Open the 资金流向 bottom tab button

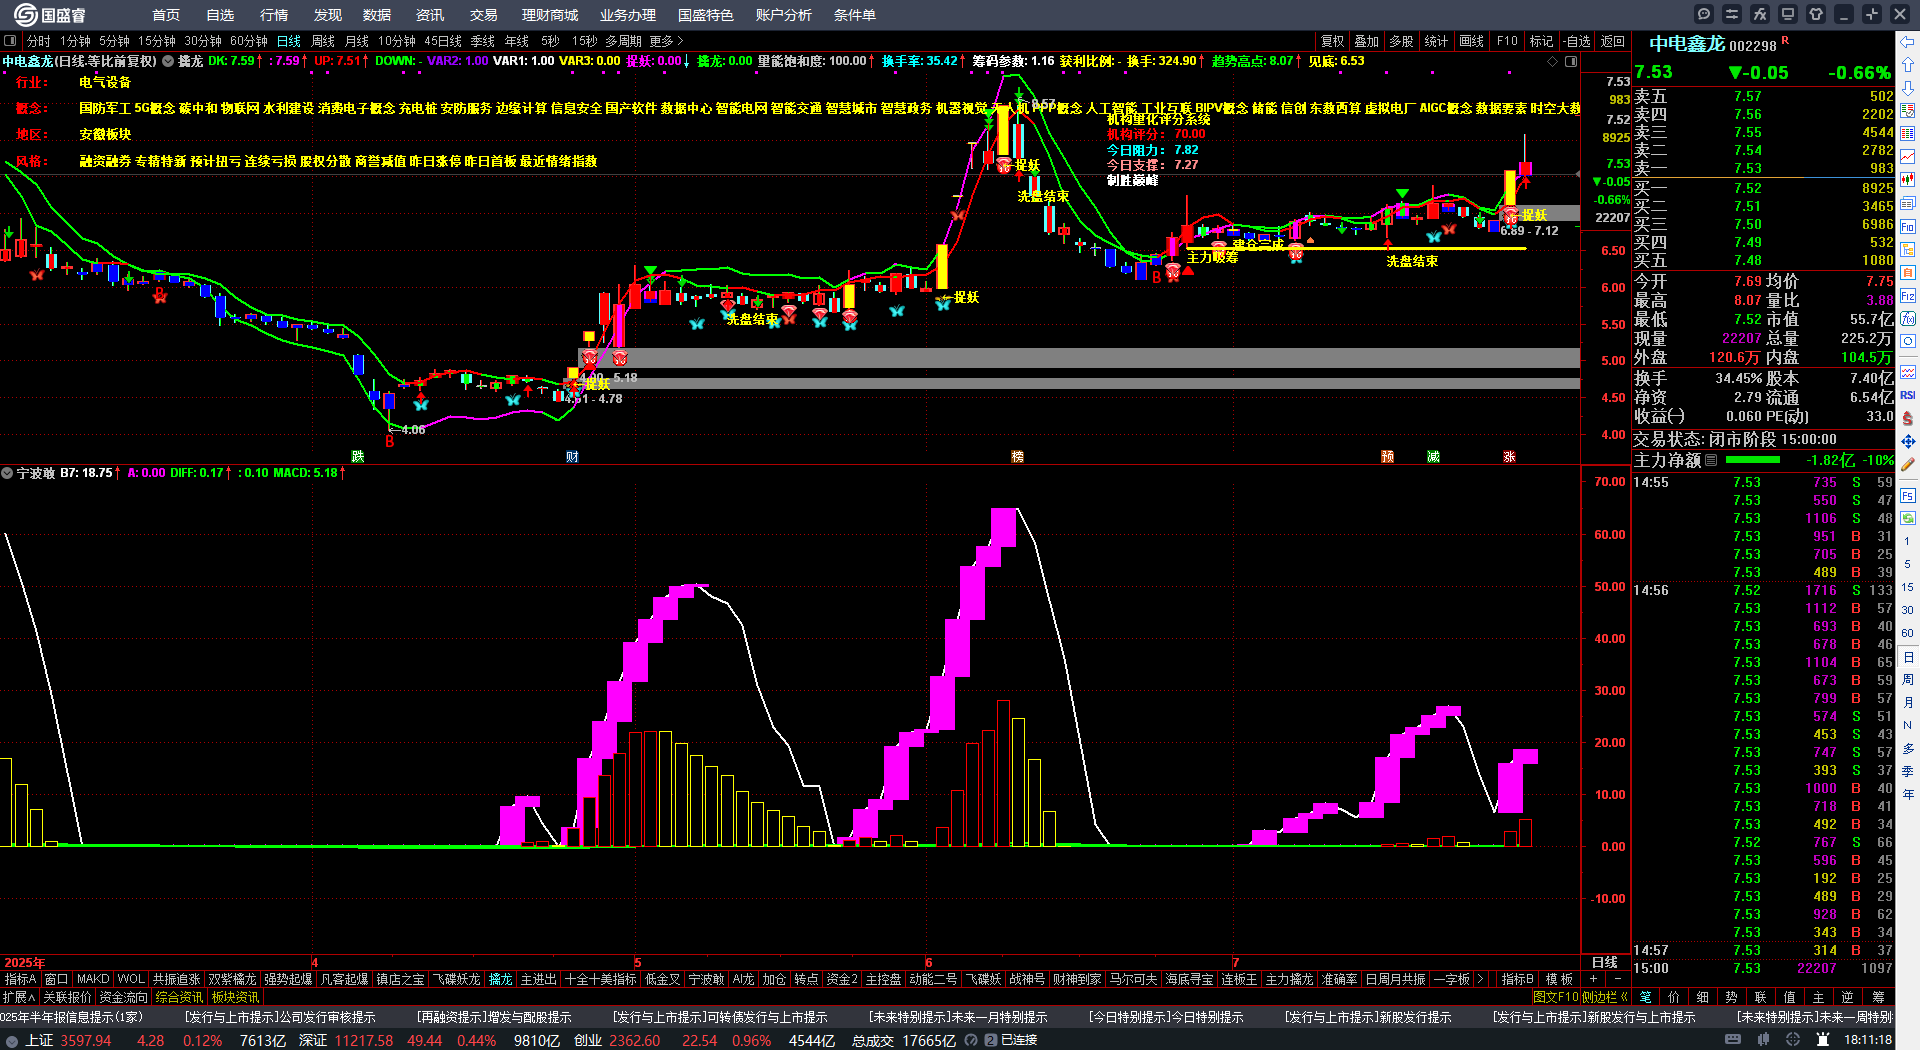point(123,997)
